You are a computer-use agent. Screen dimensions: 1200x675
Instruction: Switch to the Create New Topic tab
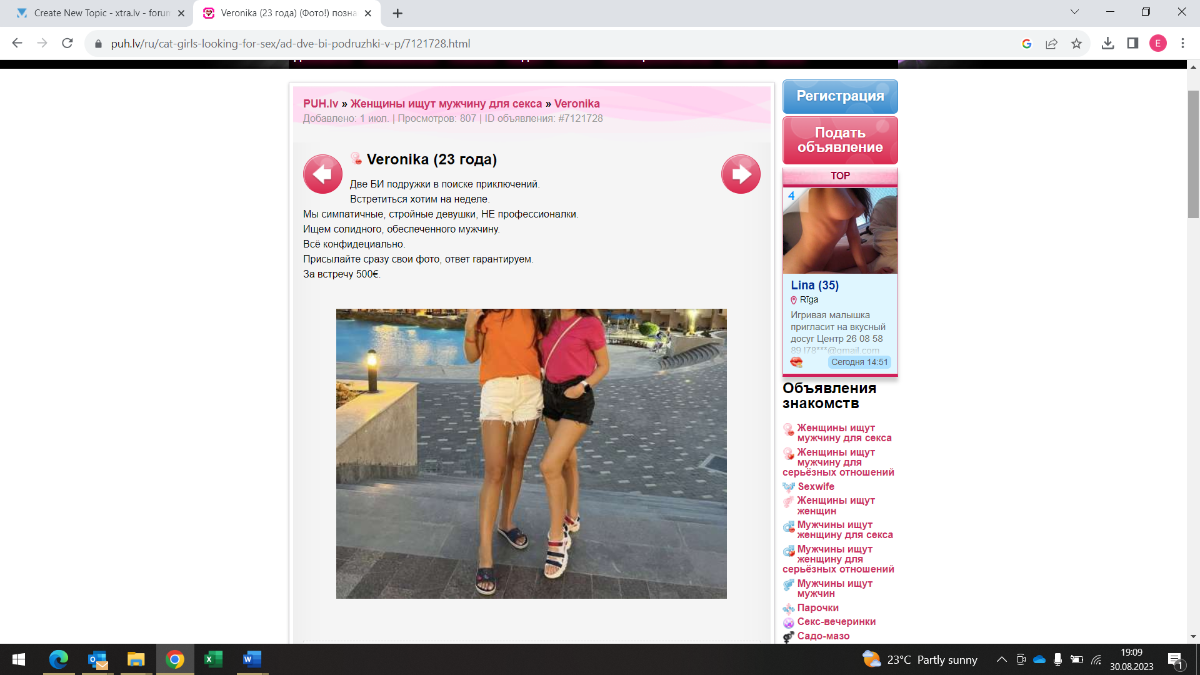pyautogui.click(x=100, y=13)
